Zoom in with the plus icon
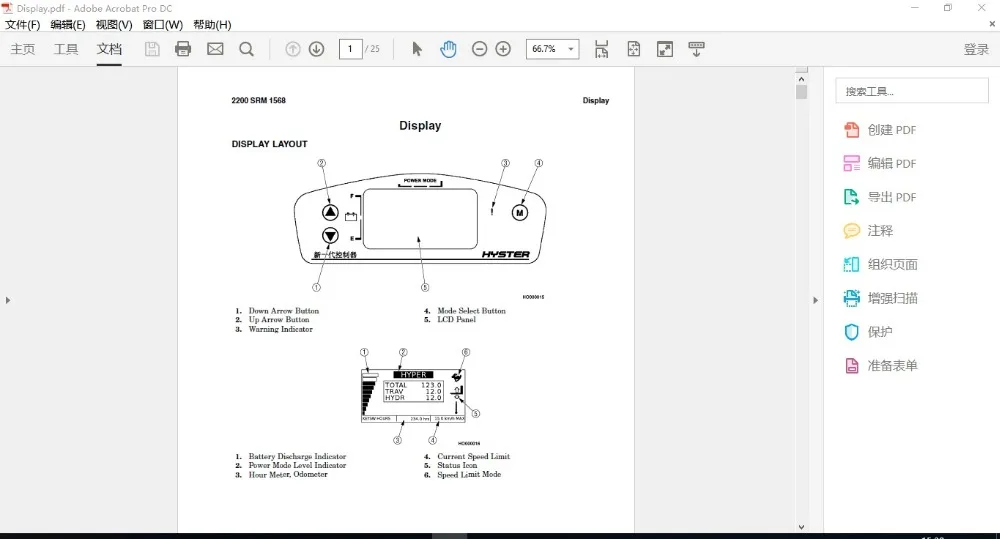 pyautogui.click(x=503, y=49)
